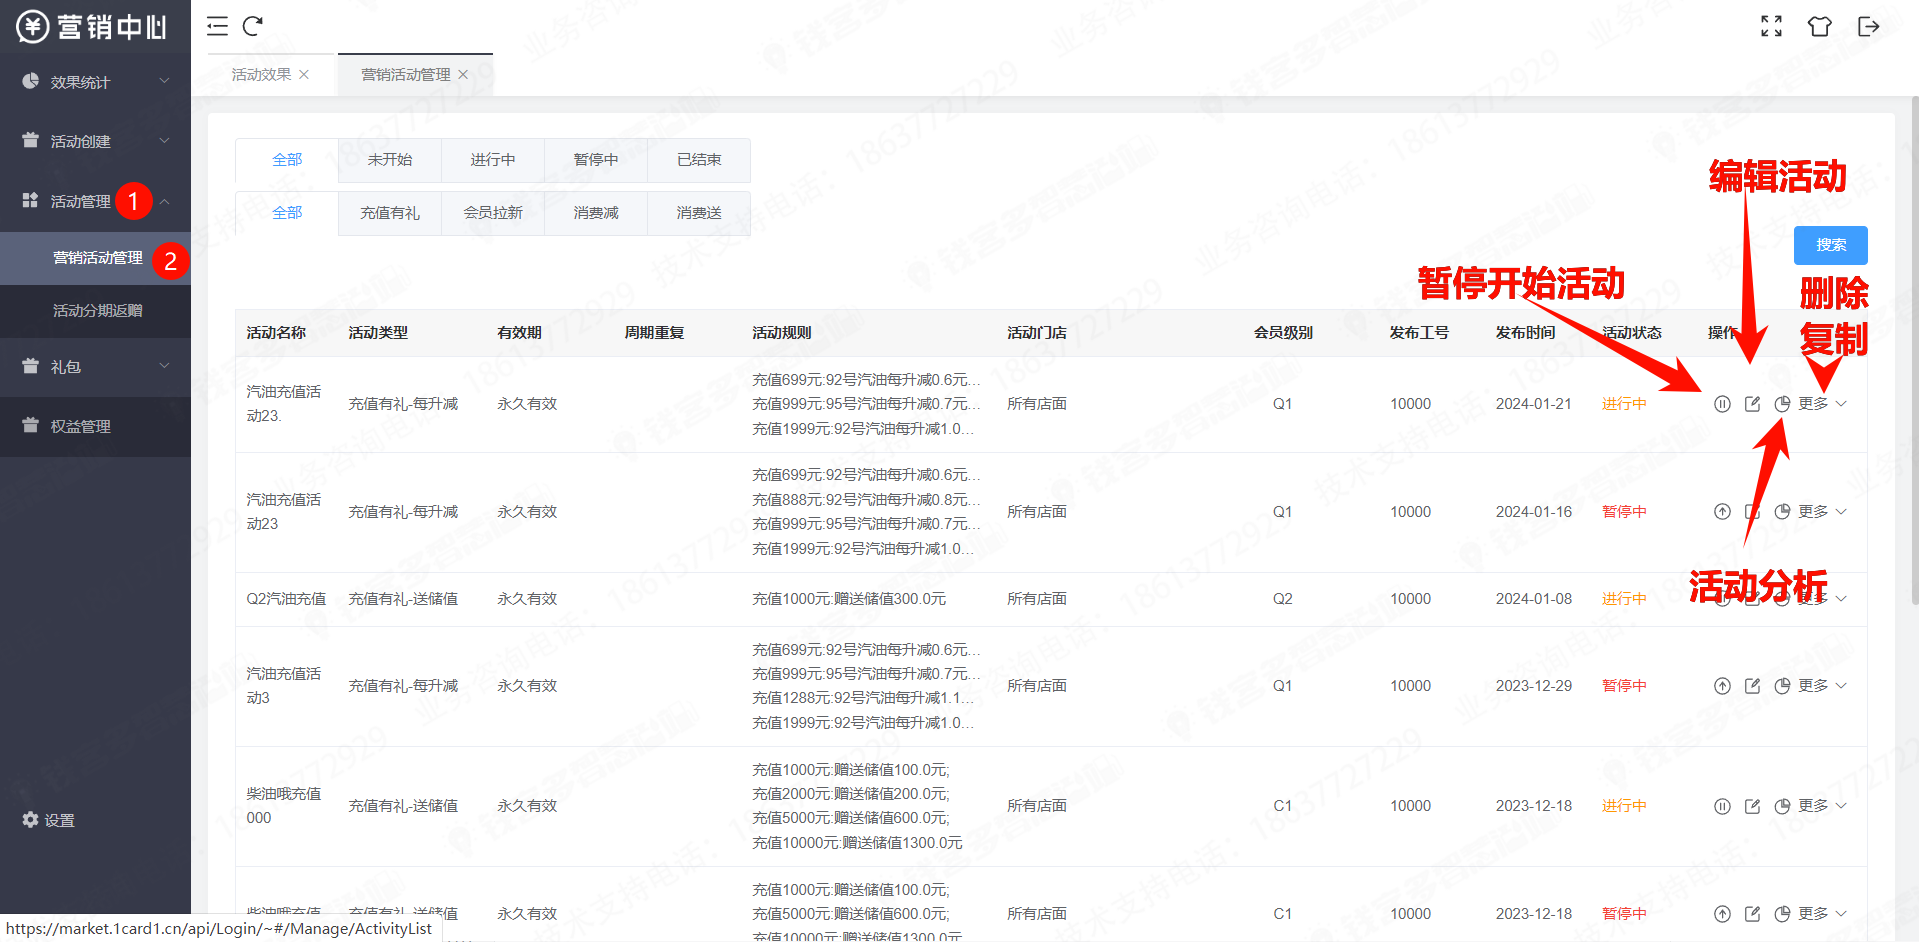
Task: Click the Q2汽油充值 activity name
Action: (x=286, y=599)
